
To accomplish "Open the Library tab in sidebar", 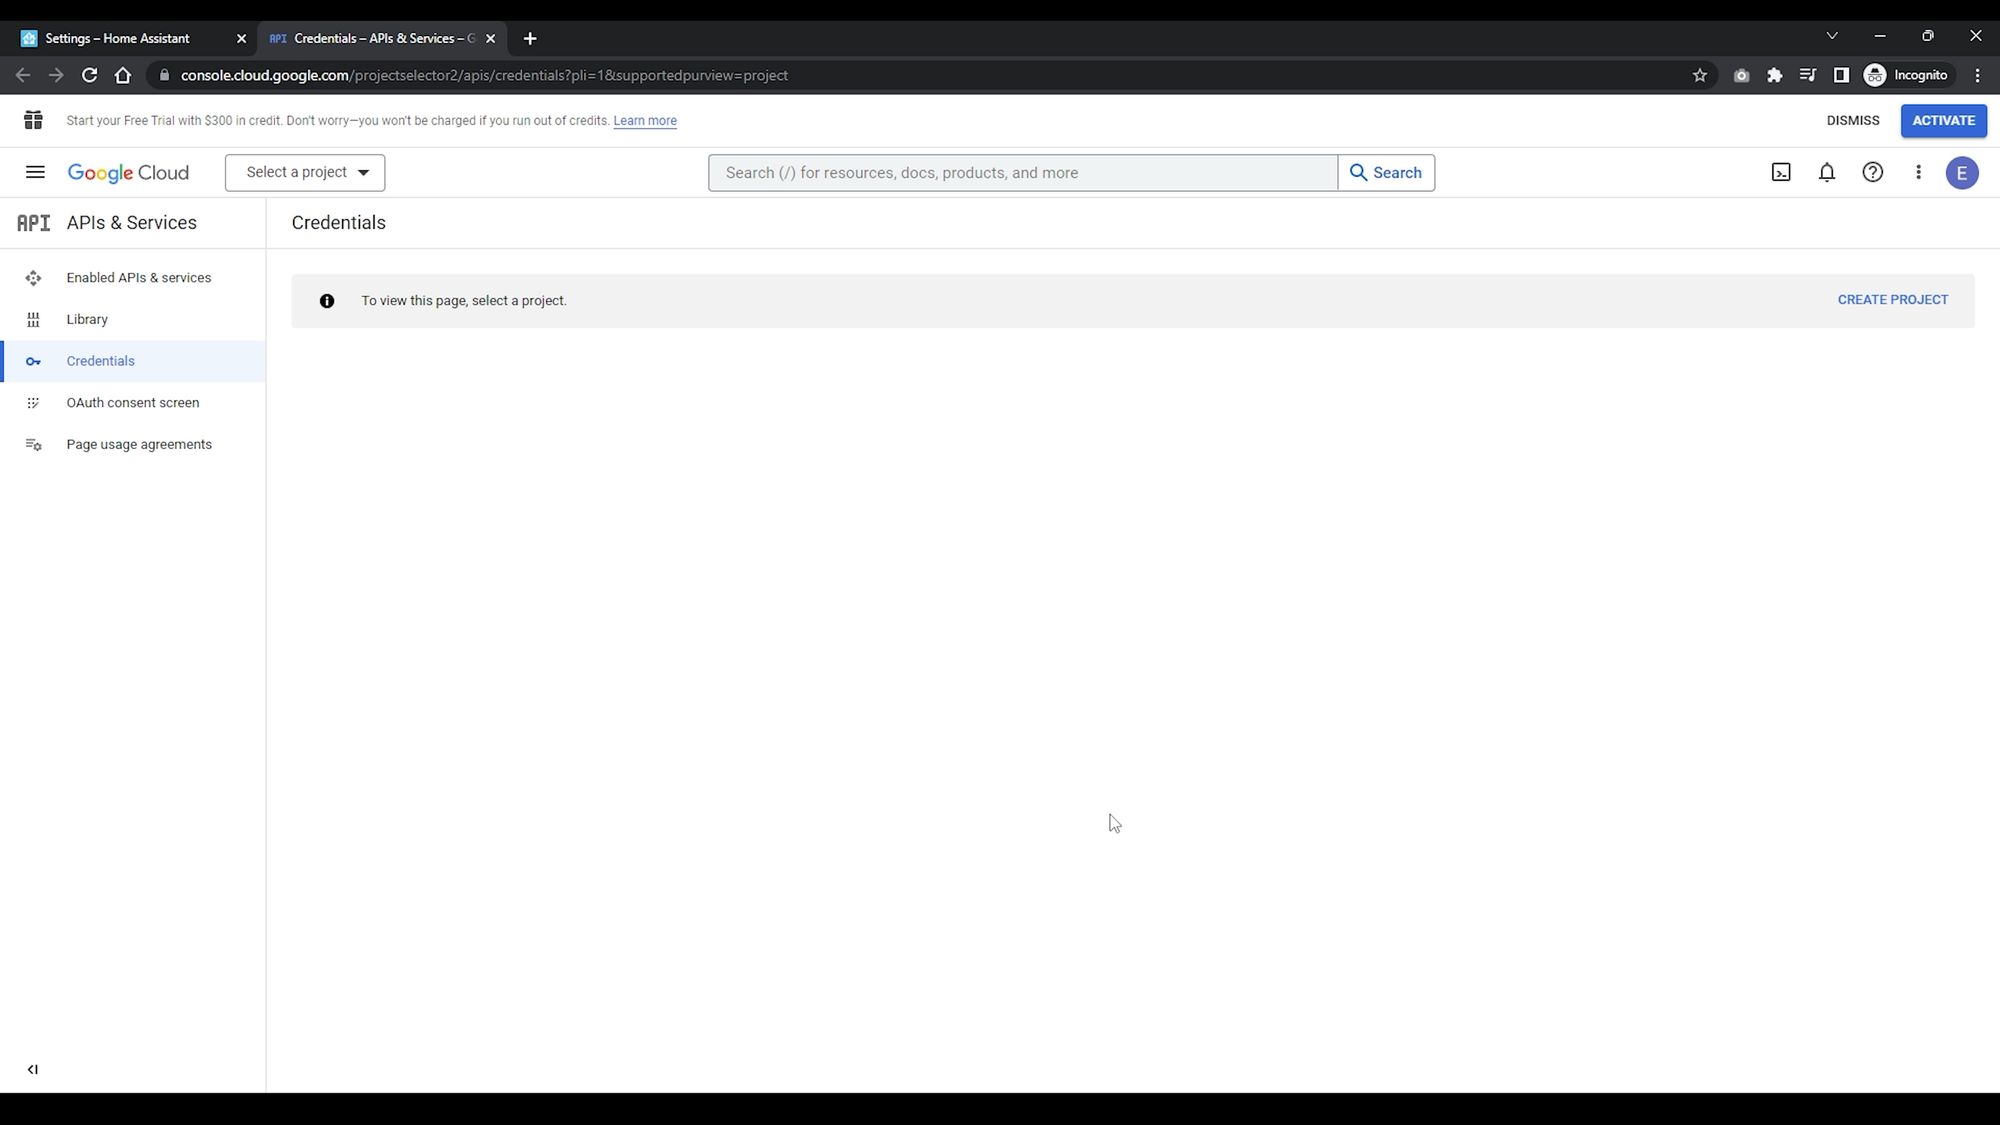I will click(x=87, y=319).
